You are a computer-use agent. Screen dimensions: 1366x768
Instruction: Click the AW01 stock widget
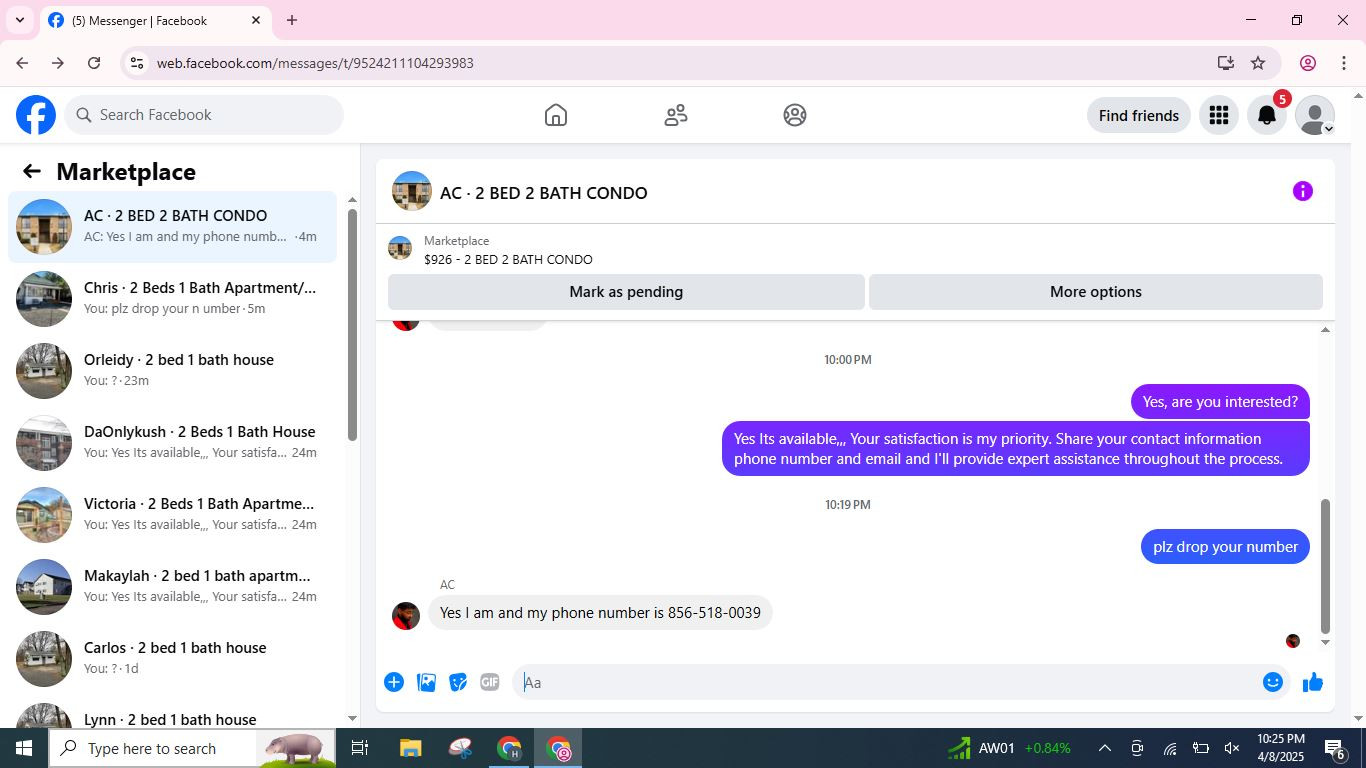1010,748
